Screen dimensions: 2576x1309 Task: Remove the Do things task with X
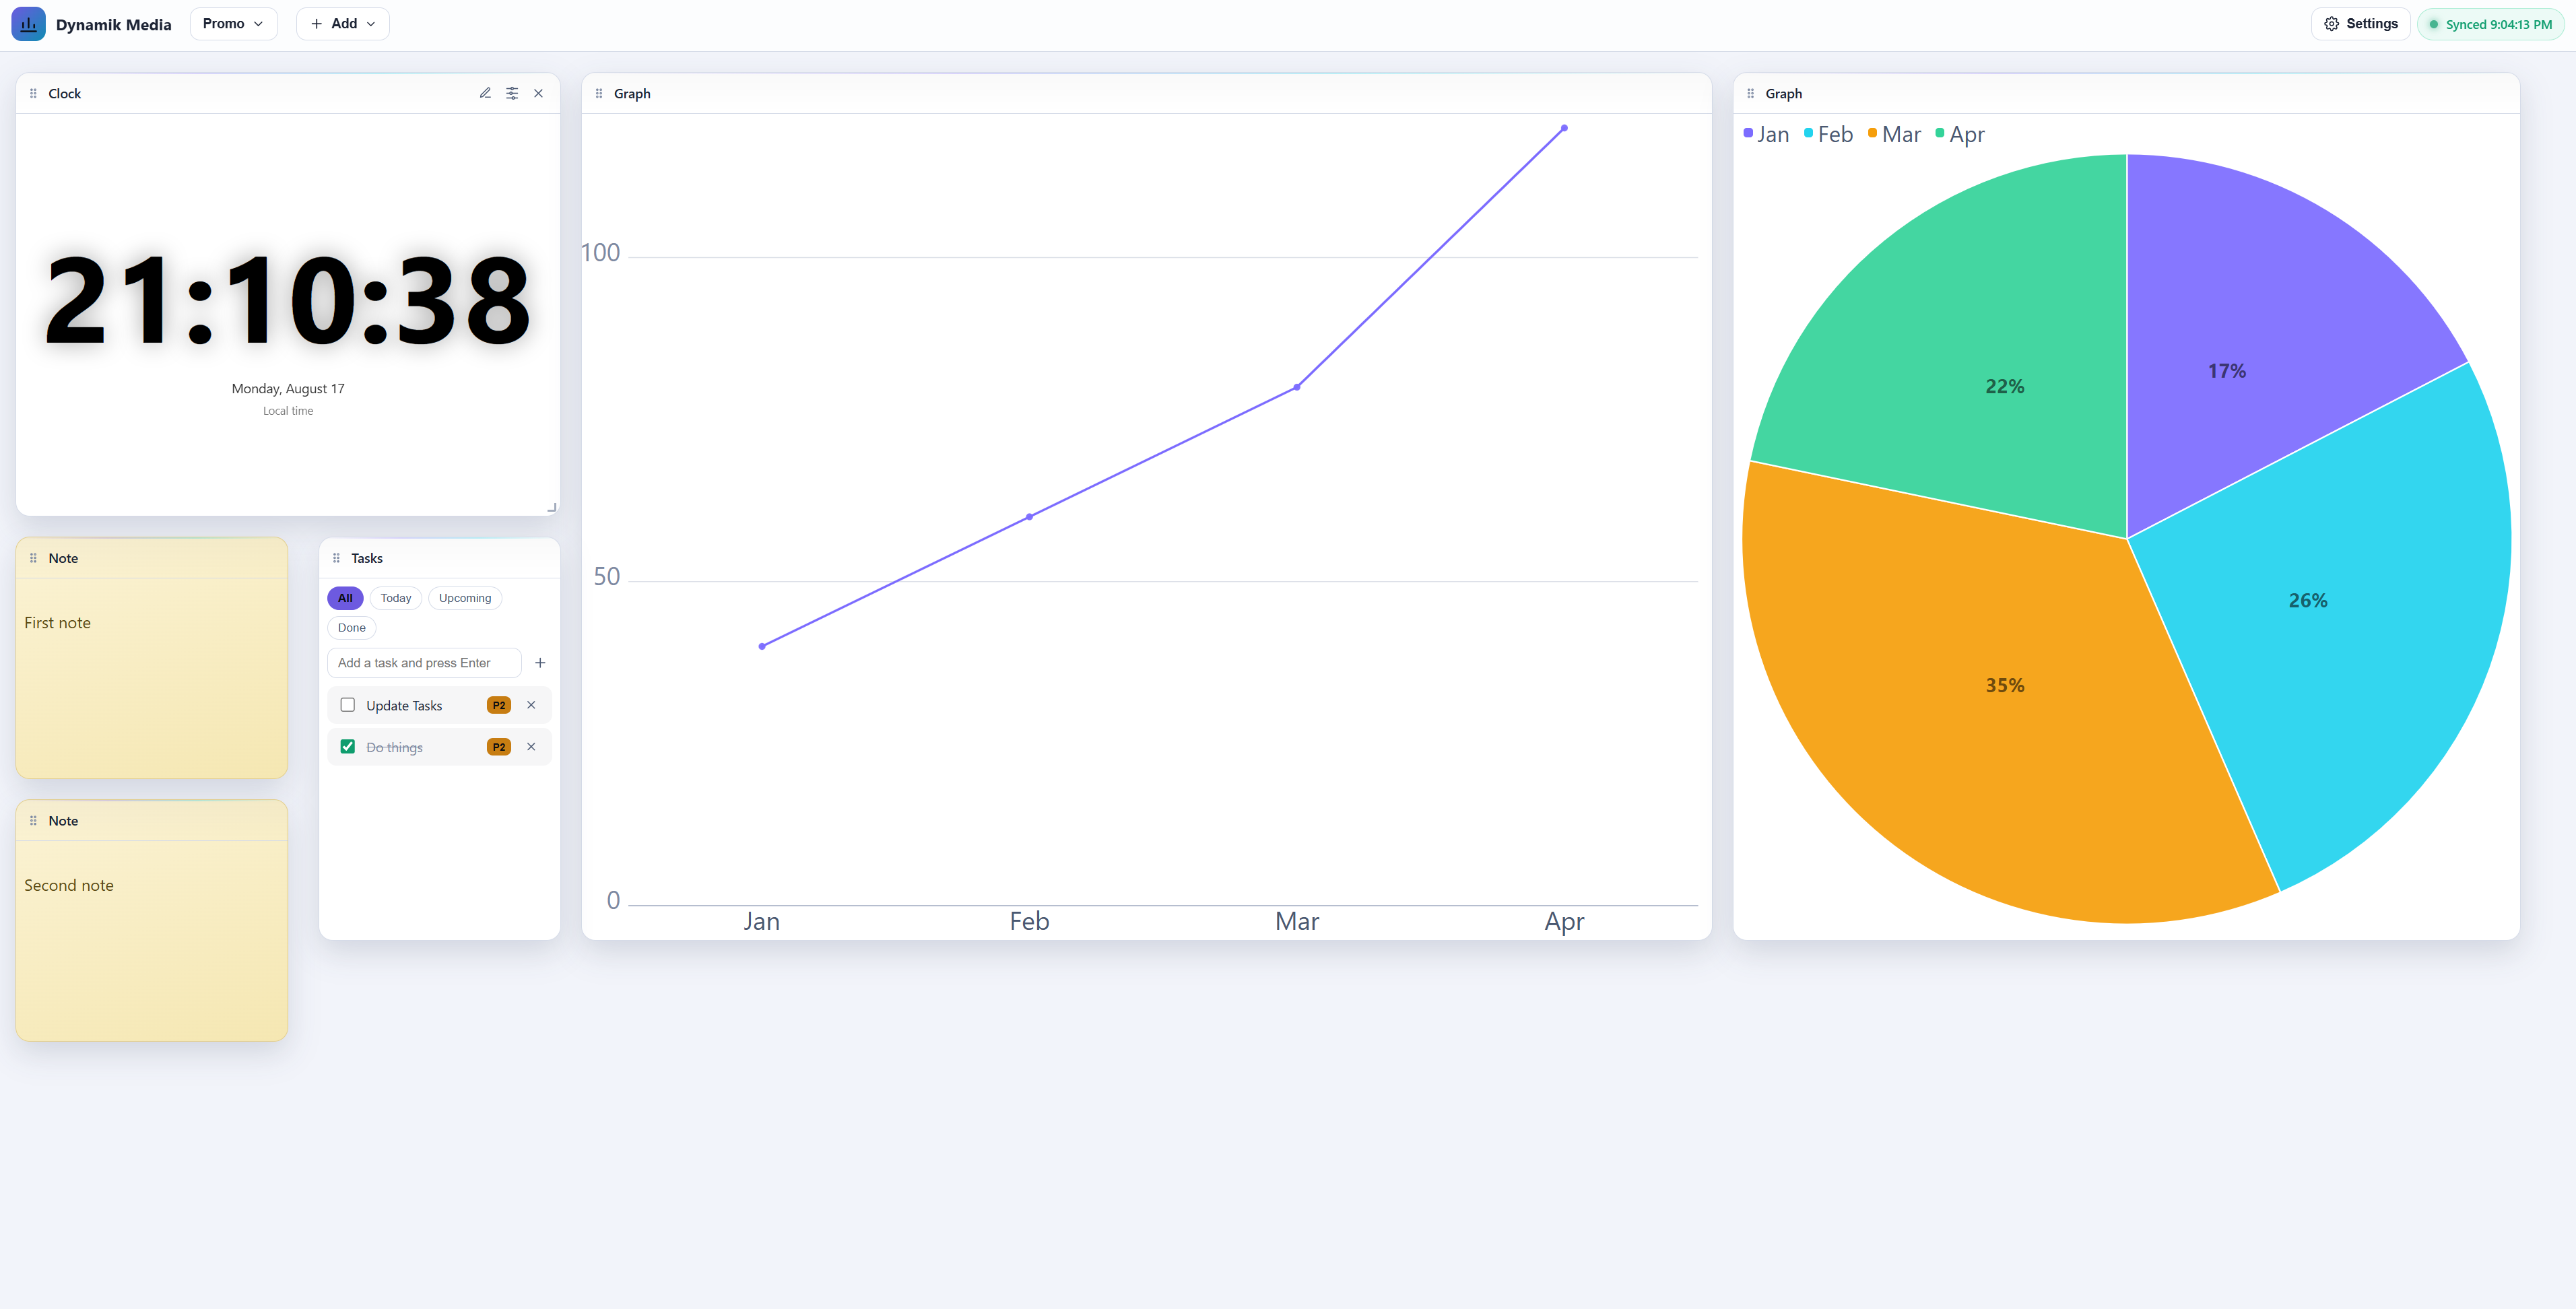coord(531,747)
